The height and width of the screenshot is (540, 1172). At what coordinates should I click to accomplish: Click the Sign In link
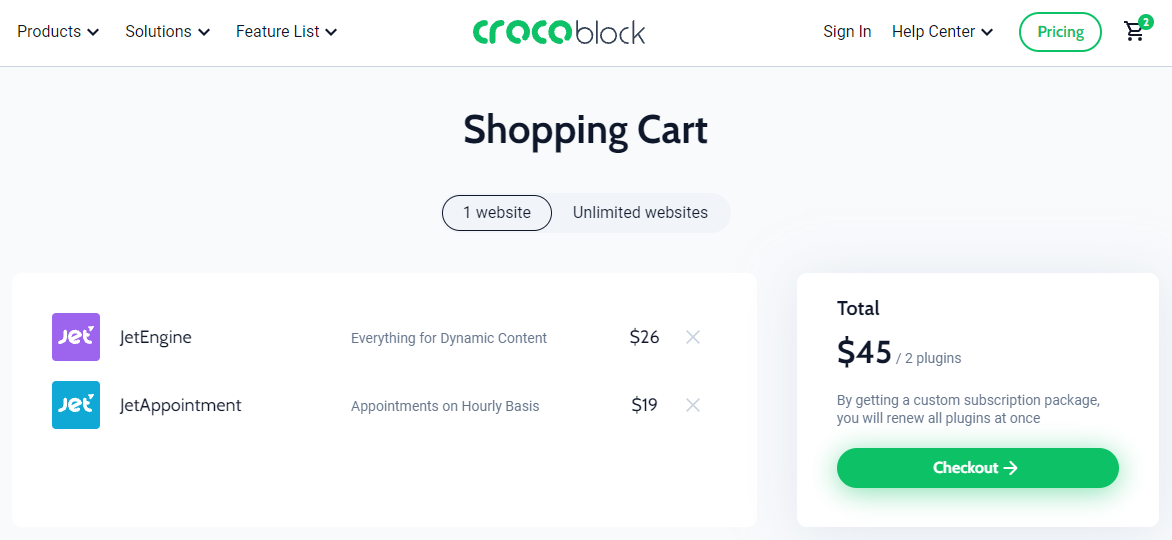tap(847, 31)
